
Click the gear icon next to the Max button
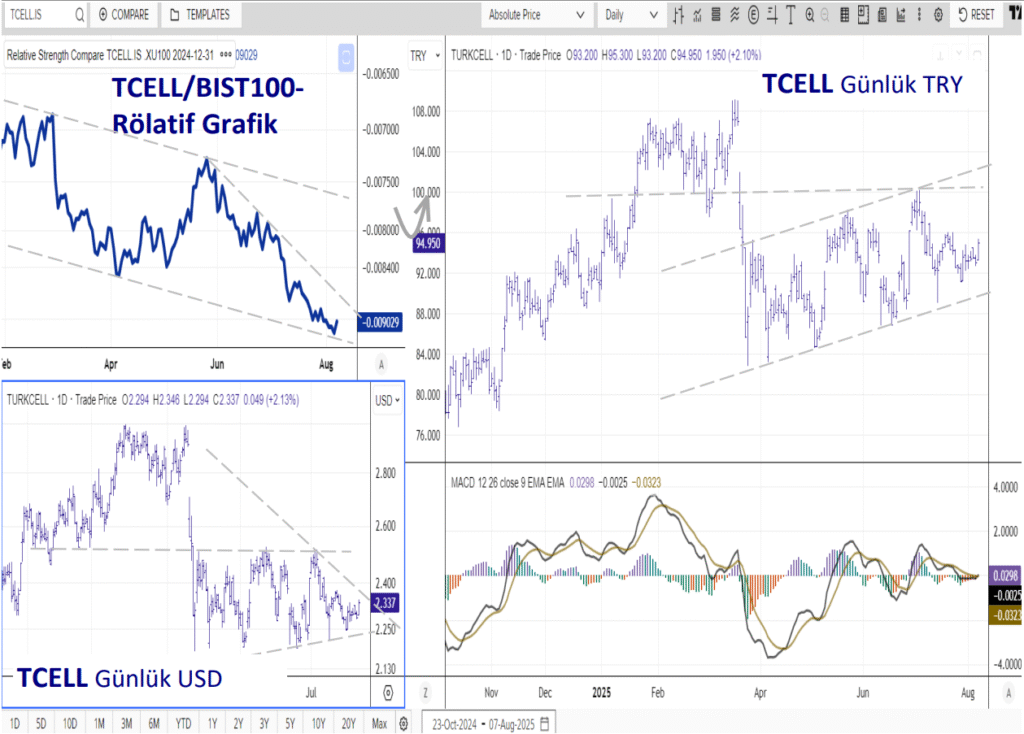pyautogui.click(x=404, y=723)
